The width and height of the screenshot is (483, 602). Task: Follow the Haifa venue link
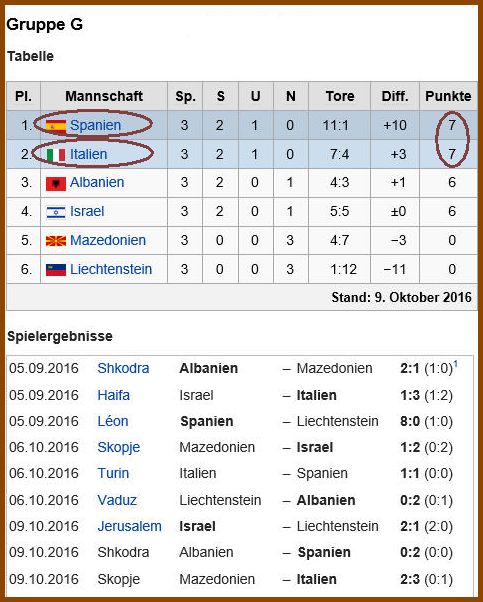(x=114, y=395)
